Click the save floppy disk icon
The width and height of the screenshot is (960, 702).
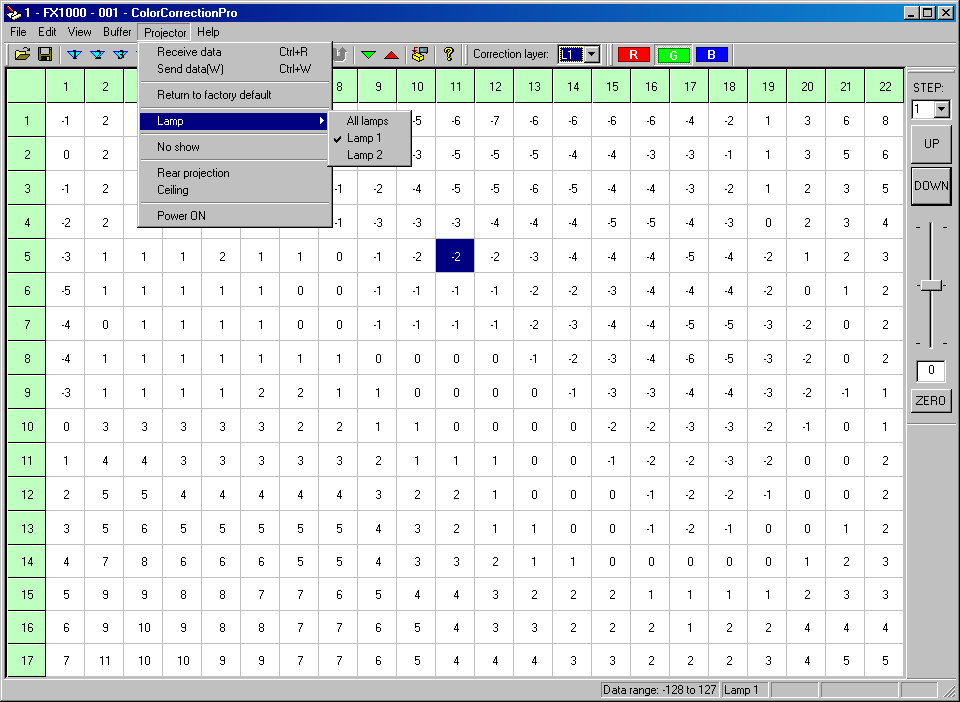(x=45, y=54)
